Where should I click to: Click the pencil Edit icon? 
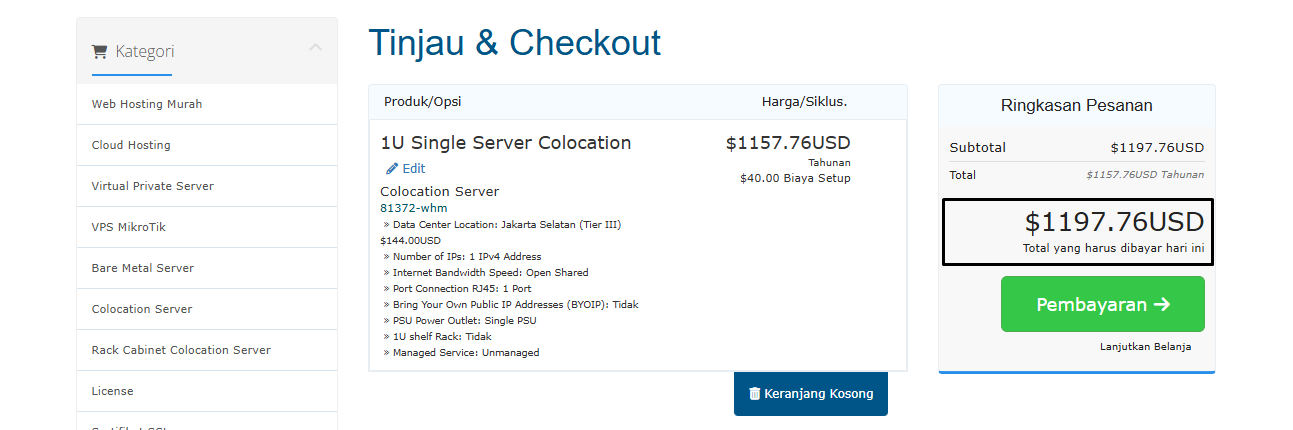[392, 169]
